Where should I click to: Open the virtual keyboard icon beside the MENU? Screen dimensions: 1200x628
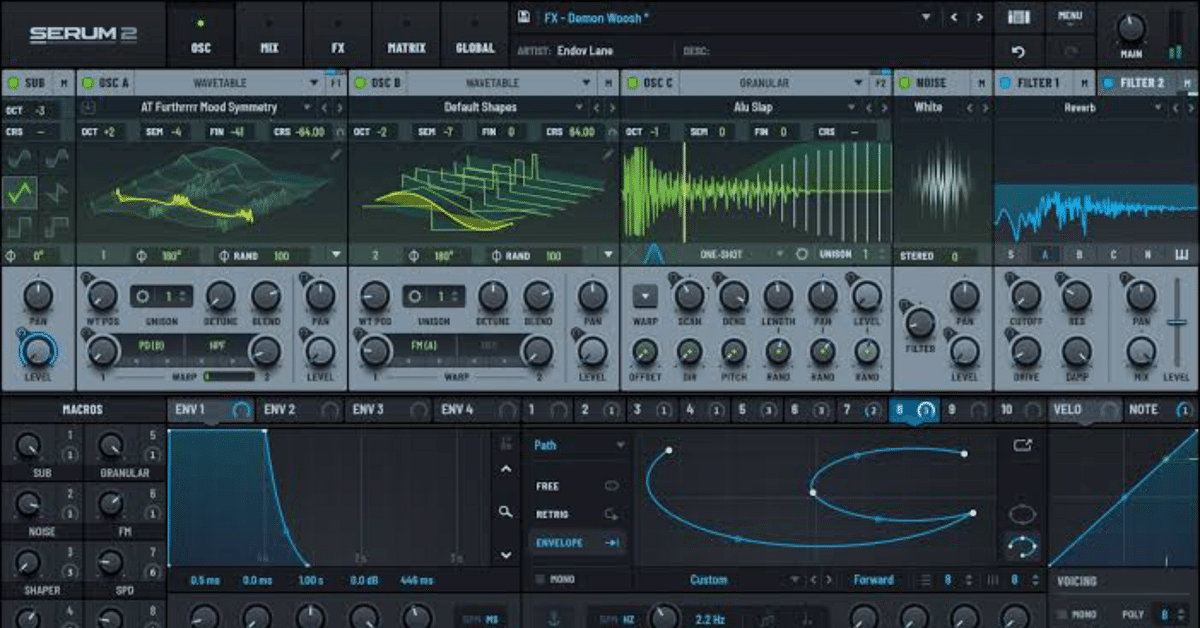pos(1017,15)
